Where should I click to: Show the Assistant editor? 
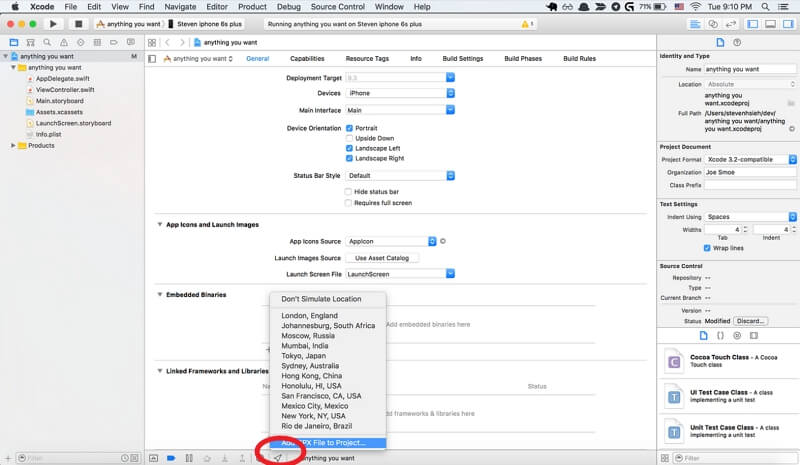point(713,24)
